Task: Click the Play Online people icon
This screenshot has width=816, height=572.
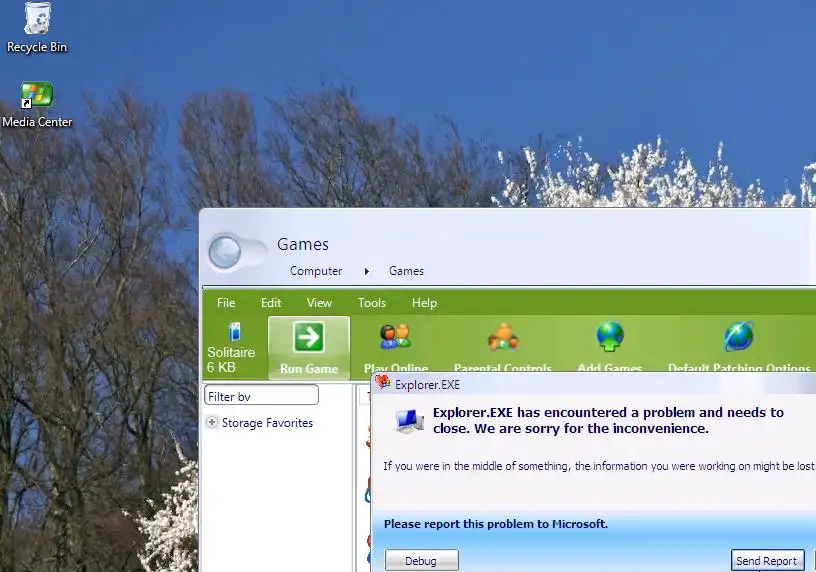Action: pos(396,337)
